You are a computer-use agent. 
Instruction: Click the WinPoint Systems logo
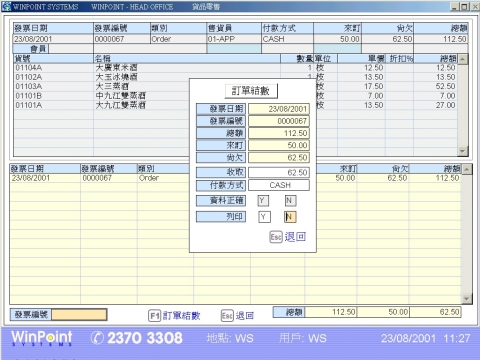pos(42,338)
